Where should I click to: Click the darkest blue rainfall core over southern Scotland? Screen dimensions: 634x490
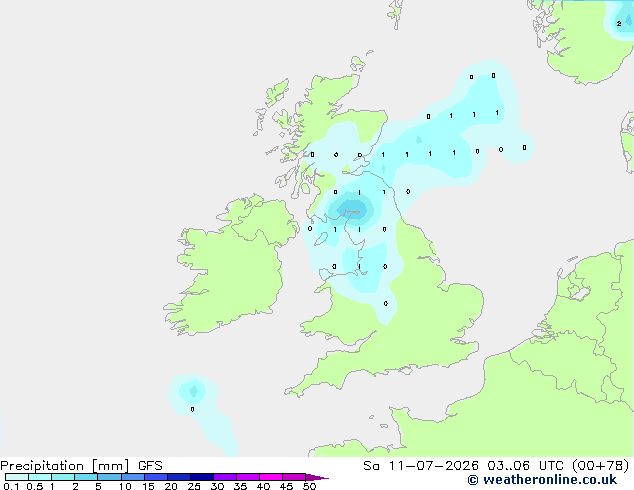click(351, 209)
